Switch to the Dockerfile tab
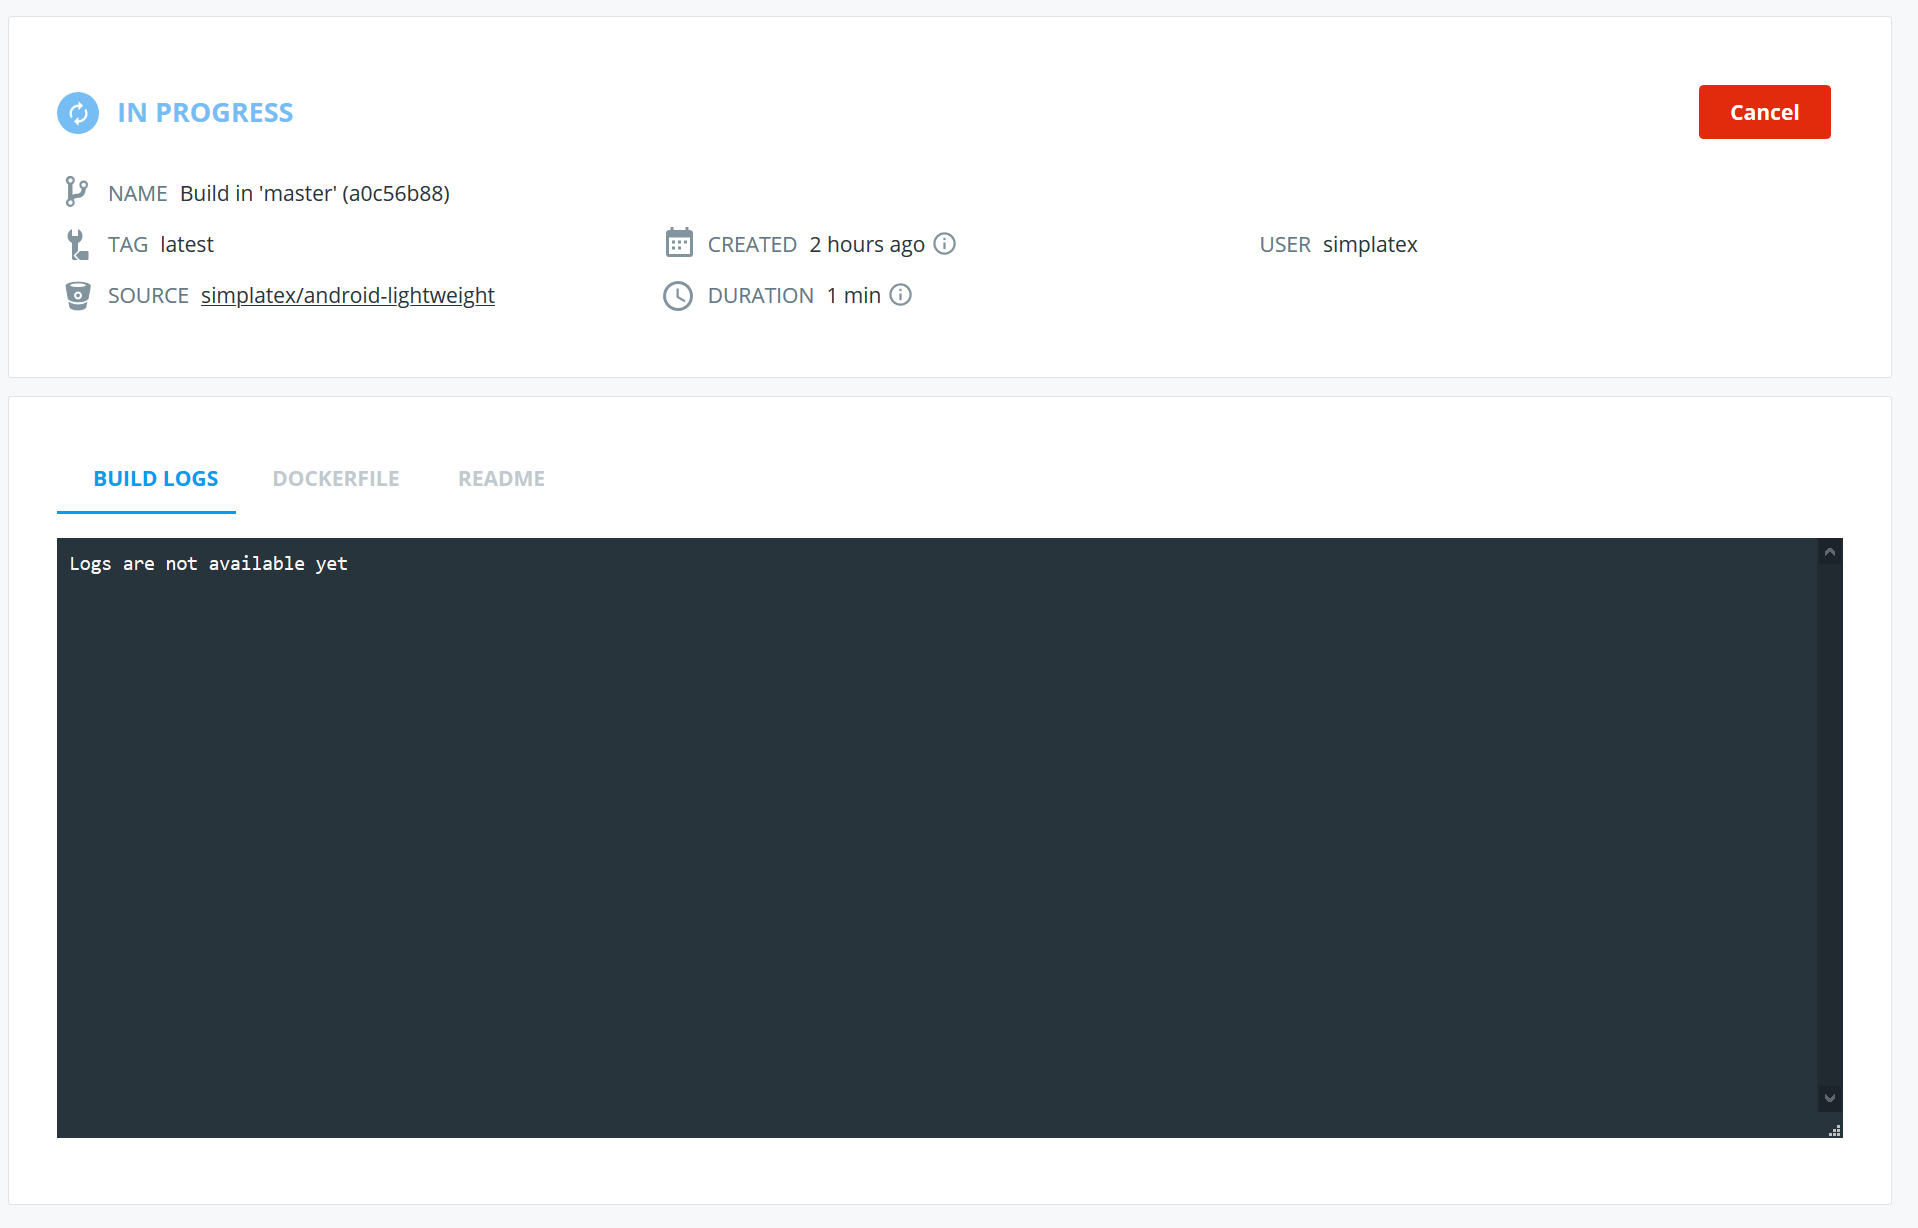Viewport: 1918px width, 1228px height. click(336, 479)
